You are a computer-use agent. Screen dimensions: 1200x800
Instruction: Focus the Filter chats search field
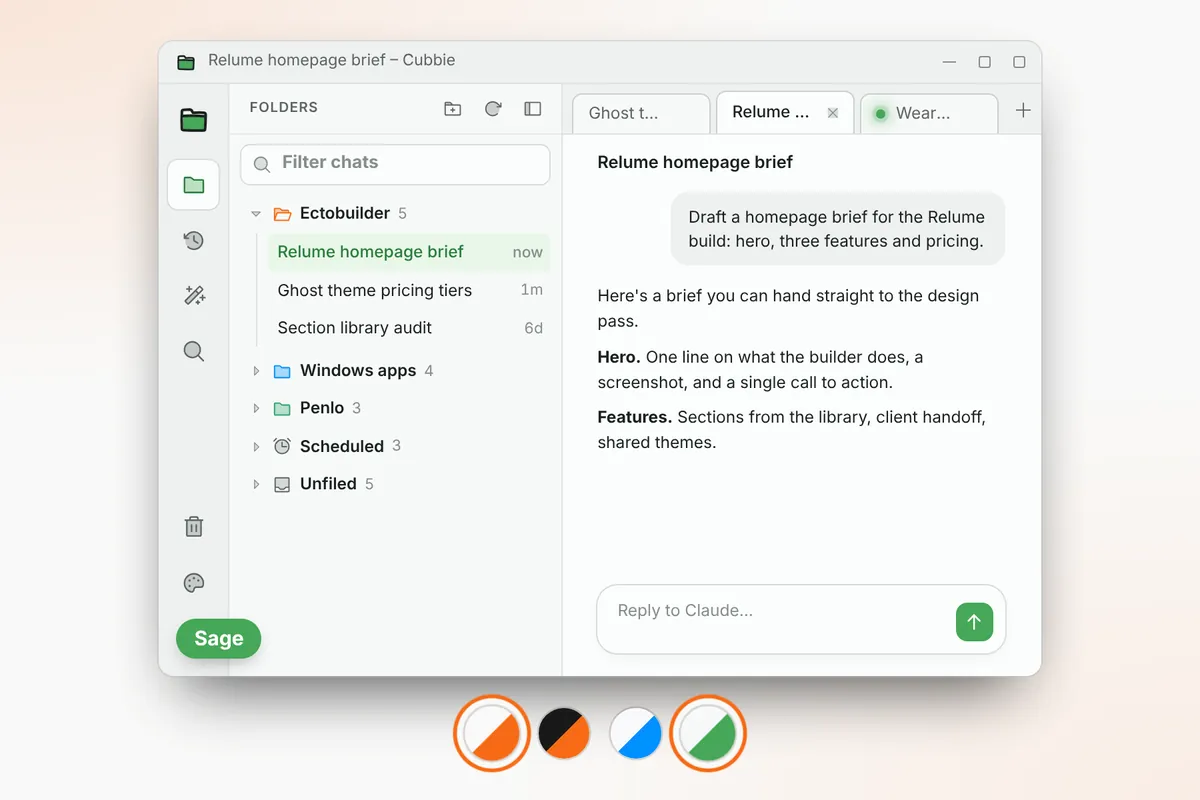tap(395, 164)
